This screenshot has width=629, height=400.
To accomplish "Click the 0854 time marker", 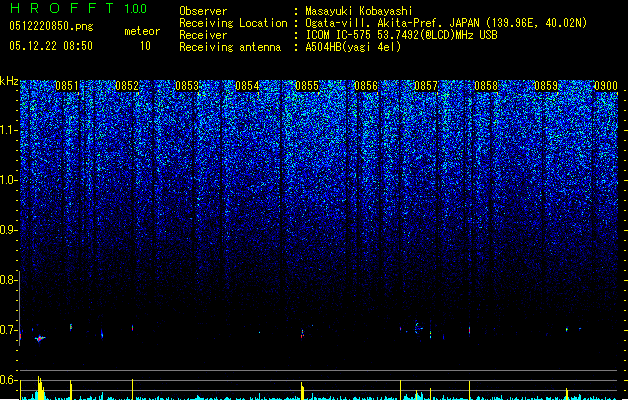I will pos(247,86).
